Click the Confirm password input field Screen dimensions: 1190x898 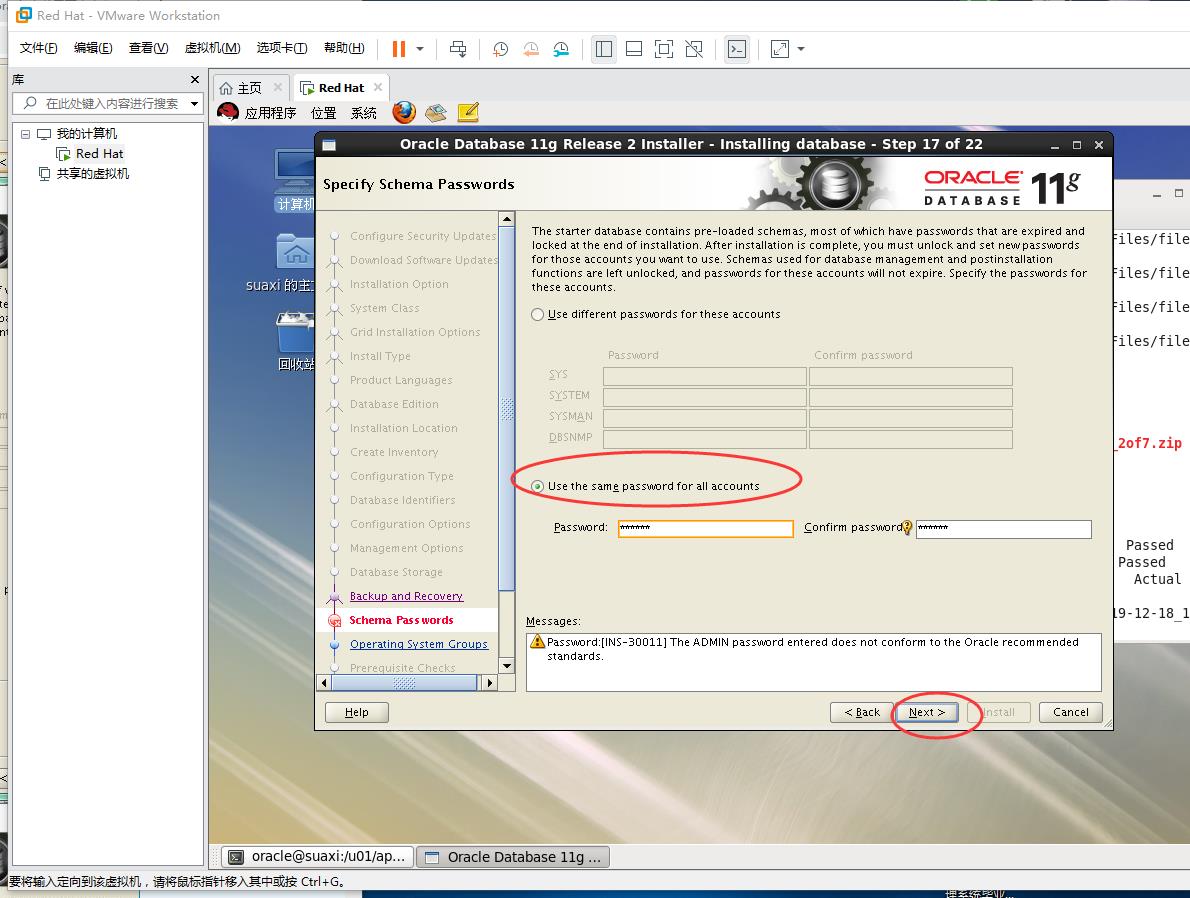tap(1003, 528)
